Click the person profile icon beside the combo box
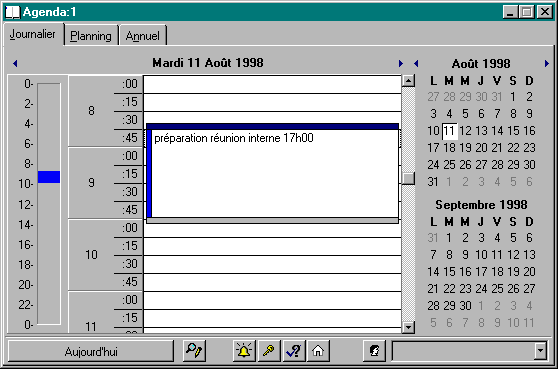The image size is (558, 369). (374, 351)
